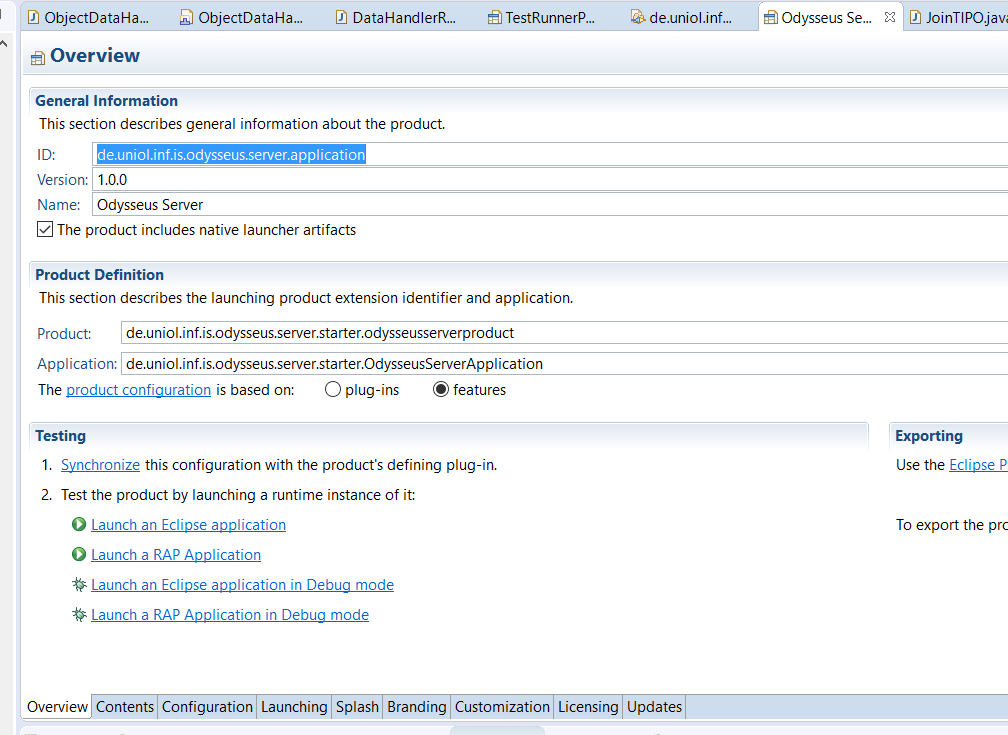Close the Odysseus Server editor tab
Screen dimensions: 1008x735
click(x=890, y=17)
